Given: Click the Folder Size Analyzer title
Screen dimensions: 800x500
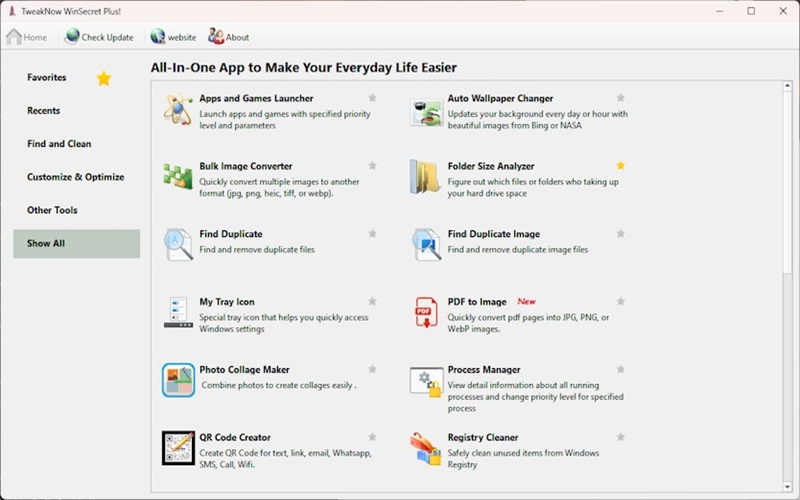Looking at the screenshot, I should (491, 166).
